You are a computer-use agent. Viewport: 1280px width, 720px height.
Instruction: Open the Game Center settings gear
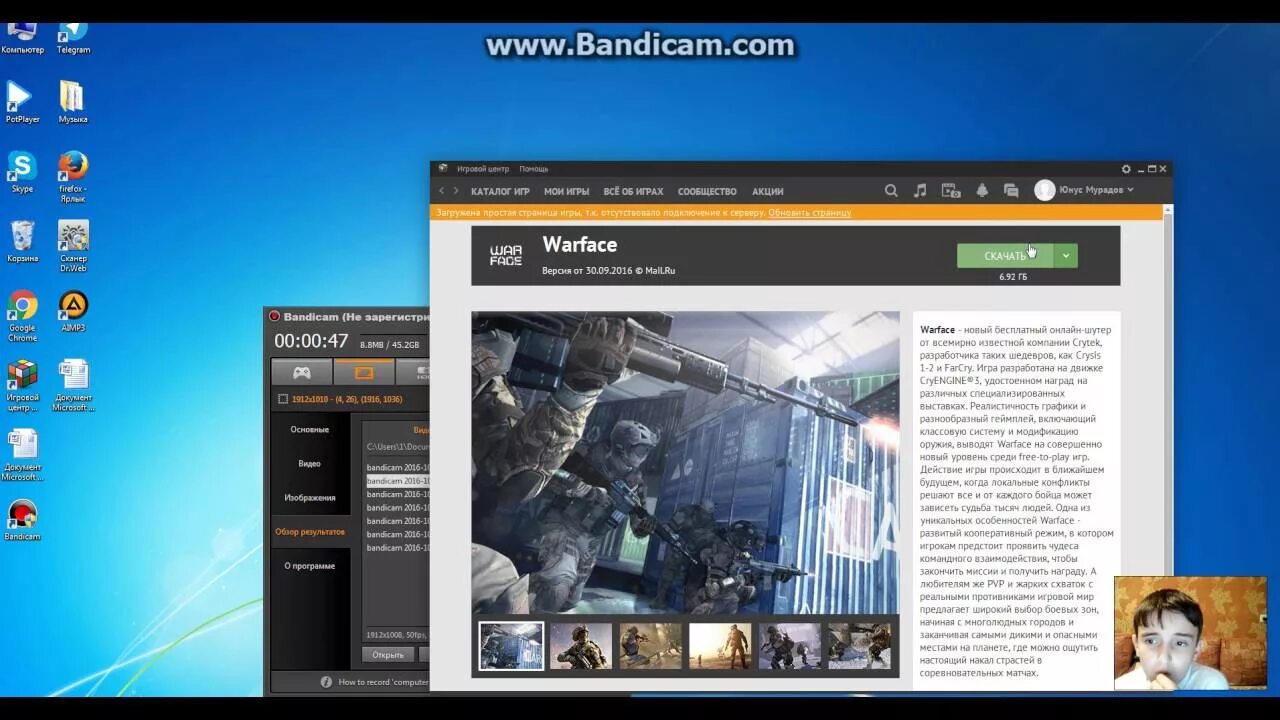(1126, 169)
